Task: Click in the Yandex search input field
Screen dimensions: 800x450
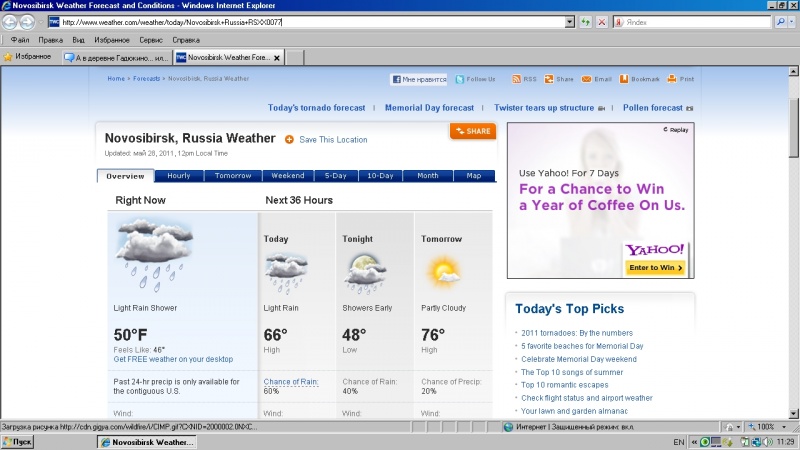Action: click(690, 21)
